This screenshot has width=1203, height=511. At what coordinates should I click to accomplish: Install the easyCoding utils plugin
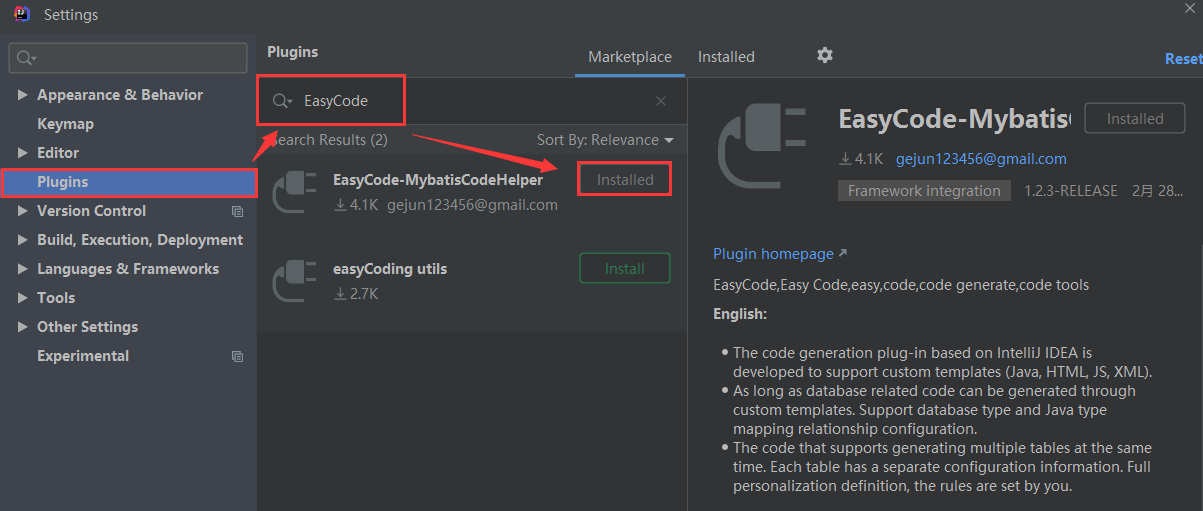point(625,268)
